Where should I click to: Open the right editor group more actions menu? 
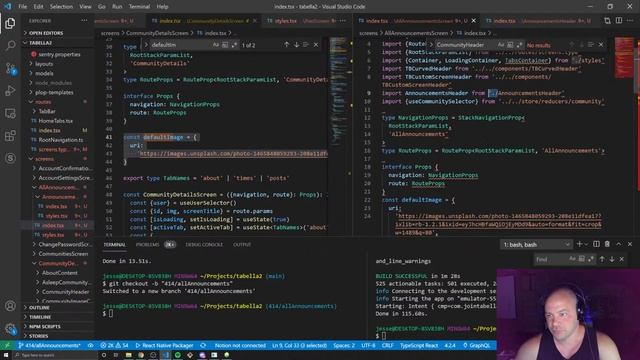[x=630, y=20]
